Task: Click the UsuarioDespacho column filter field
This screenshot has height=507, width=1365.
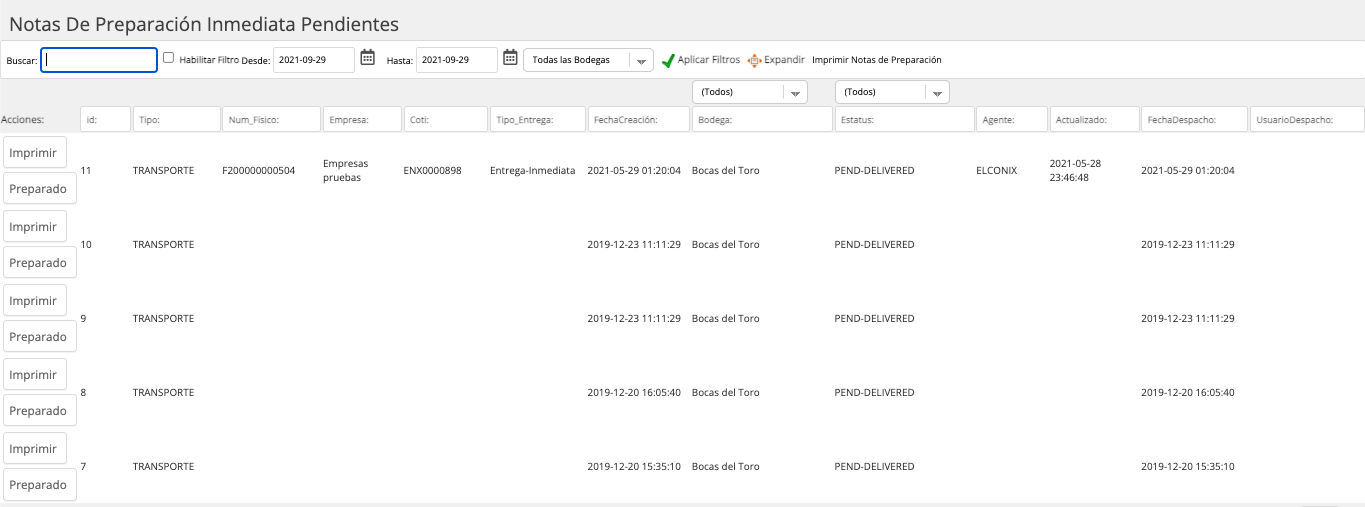Action: [1307, 119]
